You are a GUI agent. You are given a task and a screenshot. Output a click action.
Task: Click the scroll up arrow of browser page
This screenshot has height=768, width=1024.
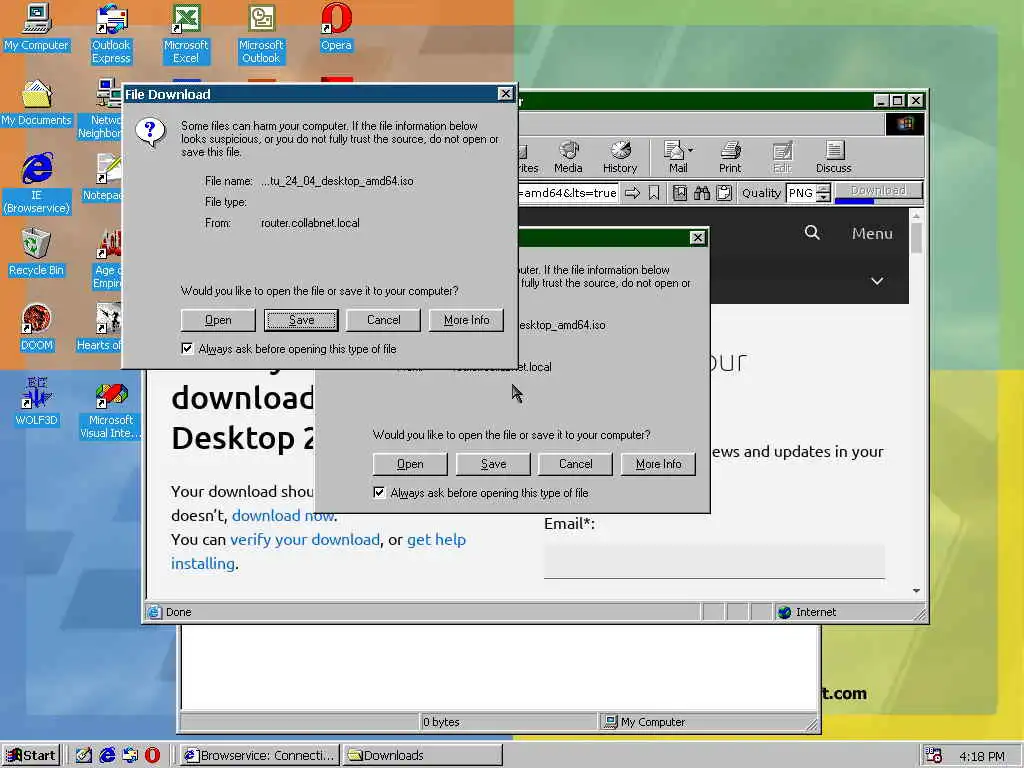tap(916, 215)
